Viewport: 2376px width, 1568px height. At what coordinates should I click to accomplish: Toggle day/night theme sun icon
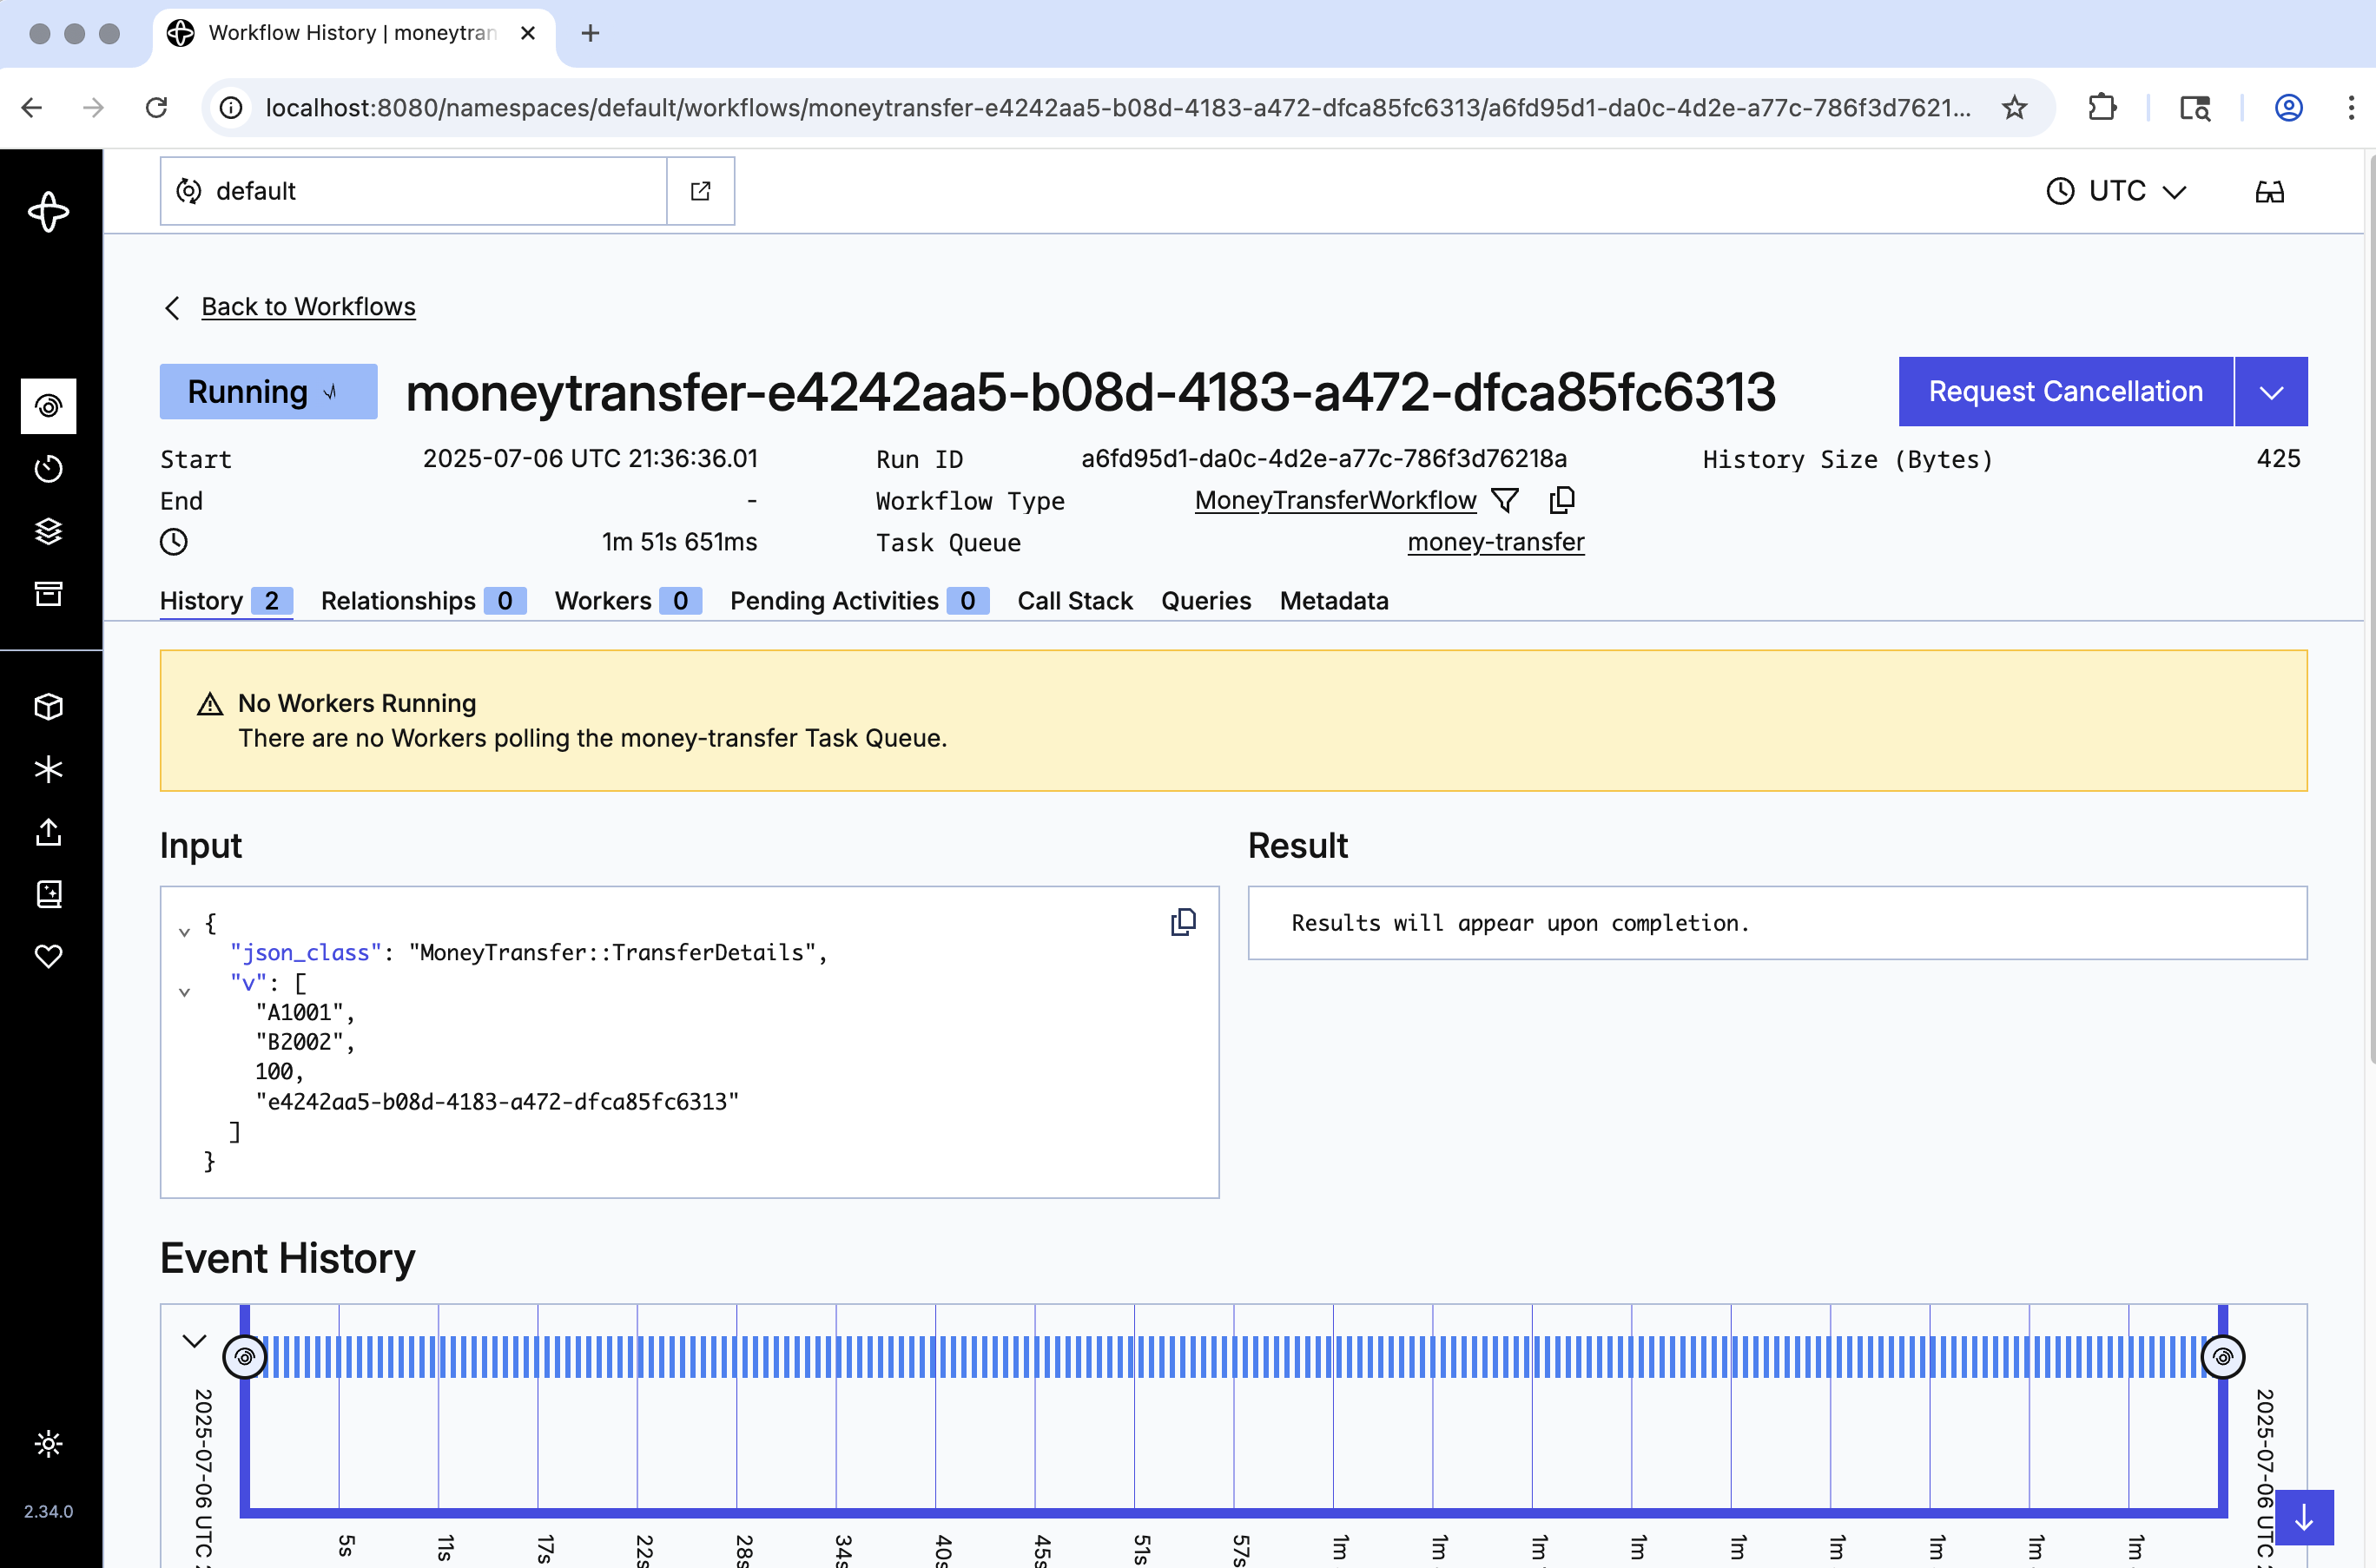coord(48,1443)
